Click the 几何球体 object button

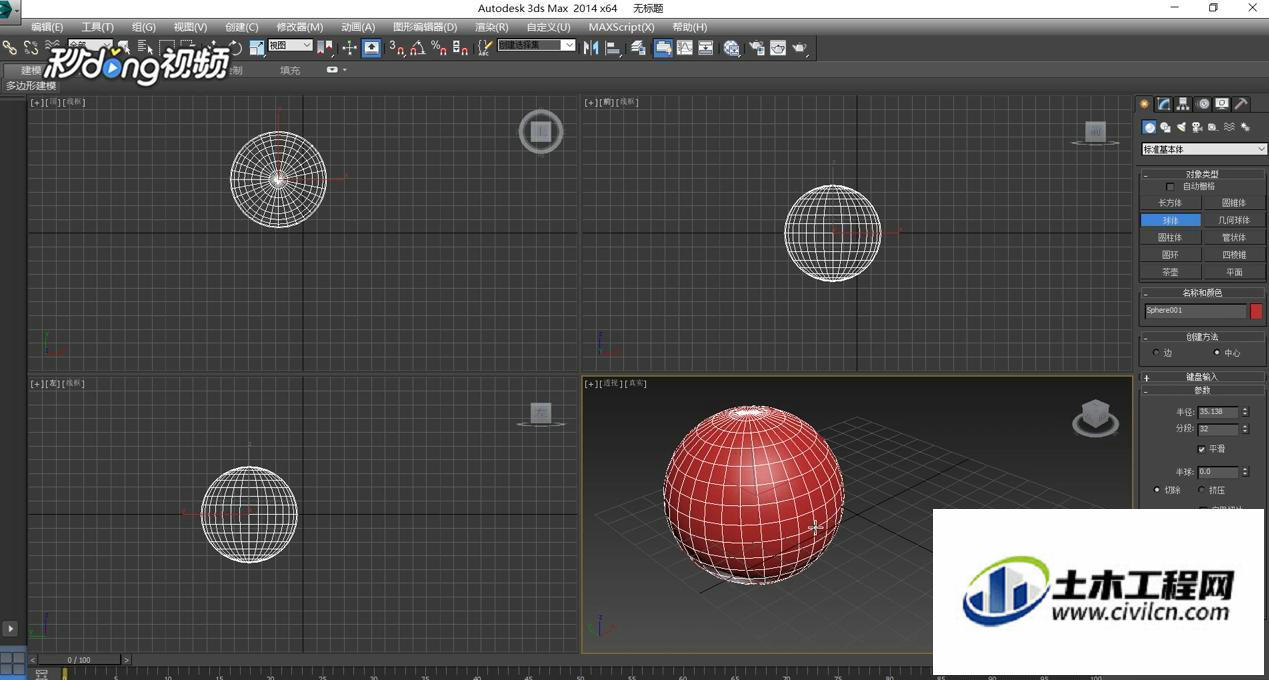point(1233,220)
